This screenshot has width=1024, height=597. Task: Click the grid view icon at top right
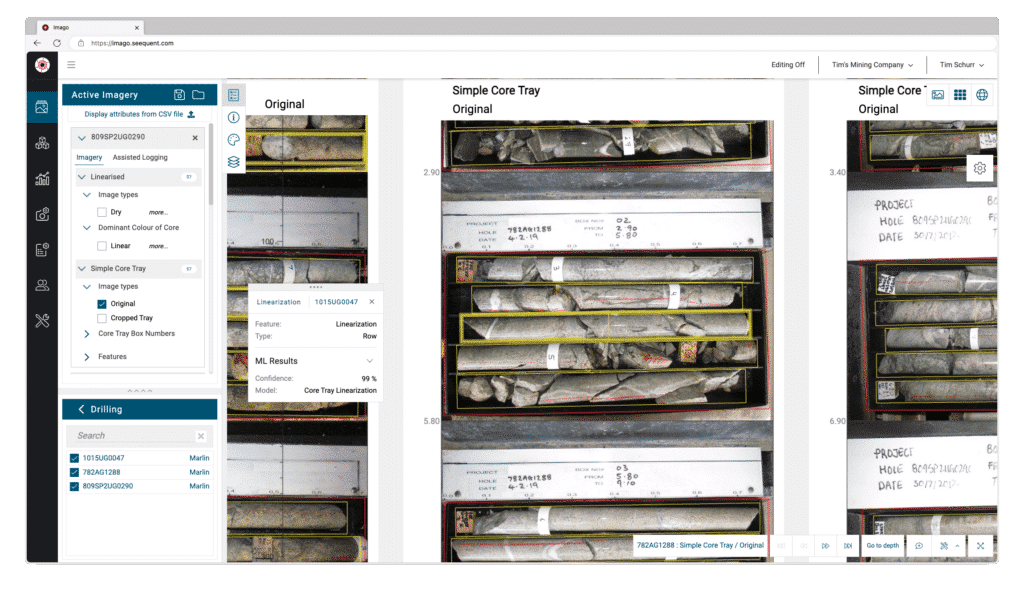pos(959,93)
